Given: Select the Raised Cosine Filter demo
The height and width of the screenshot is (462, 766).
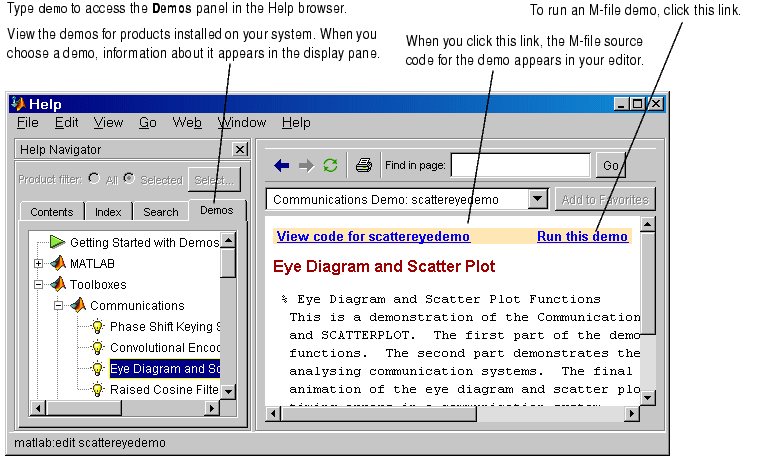Looking at the screenshot, I should pyautogui.click(x=165, y=389).
